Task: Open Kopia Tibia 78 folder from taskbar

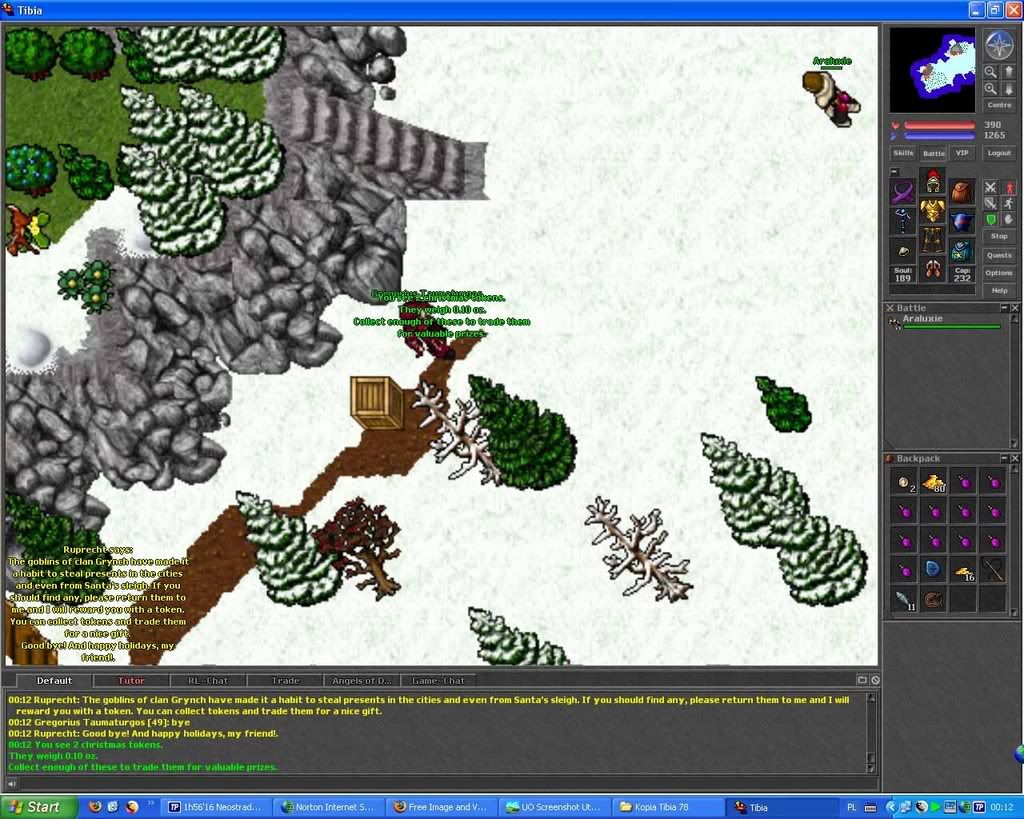Action: 667,807
